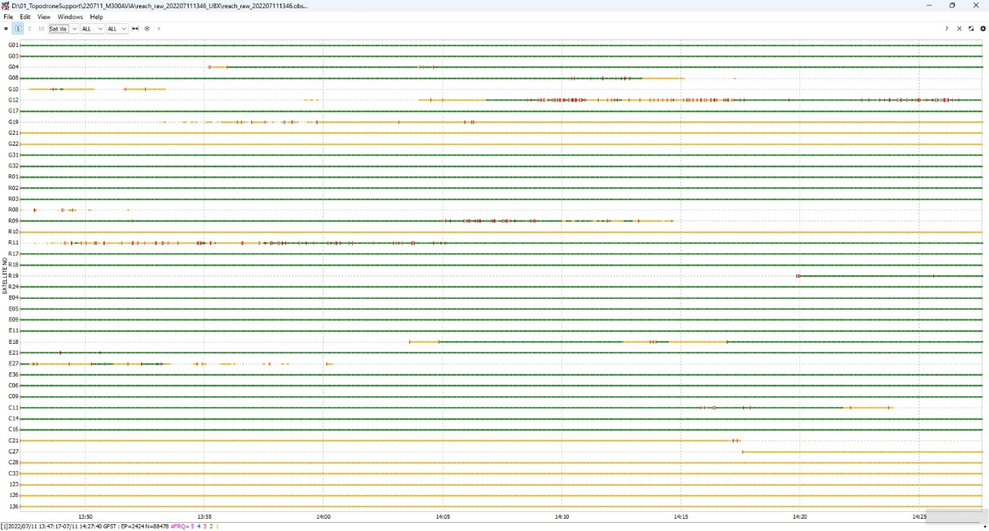Open the Help menu

[96, 17]
